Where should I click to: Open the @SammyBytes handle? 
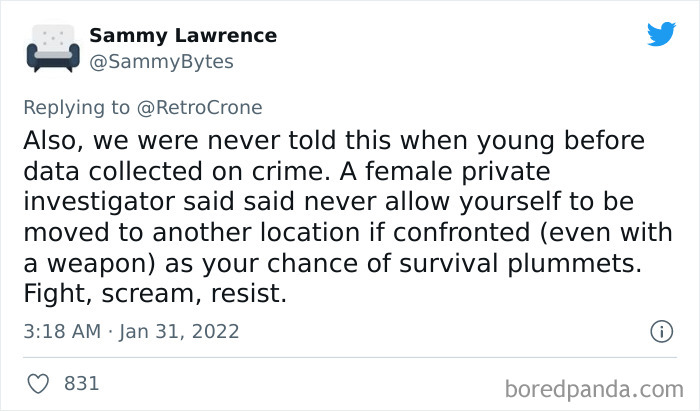(x=161, y=61)
